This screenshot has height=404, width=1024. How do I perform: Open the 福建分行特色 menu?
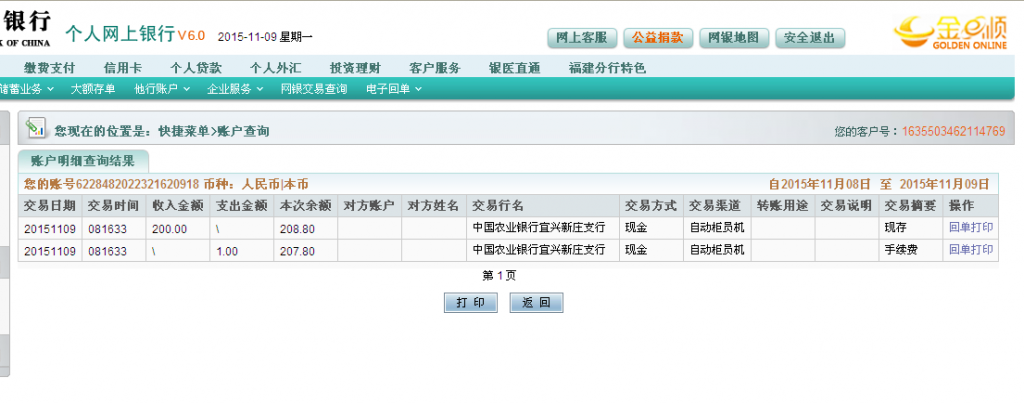[607, 68]
